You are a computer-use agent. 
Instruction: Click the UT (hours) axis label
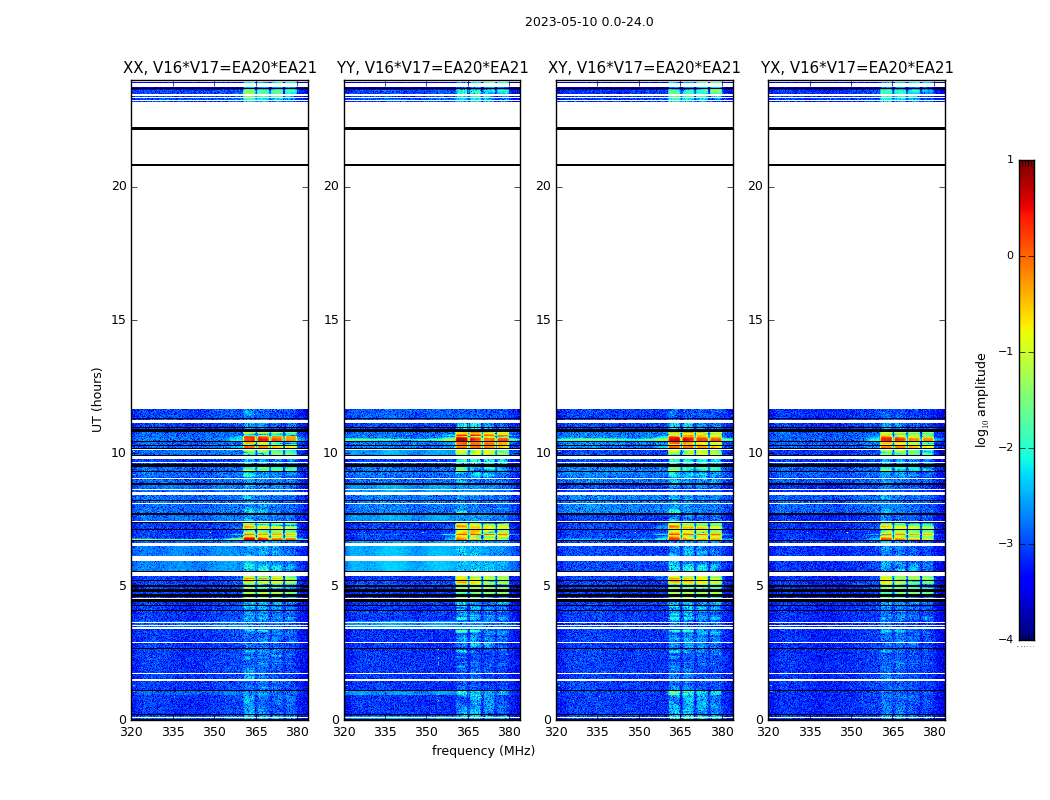(x=97, y=400)
